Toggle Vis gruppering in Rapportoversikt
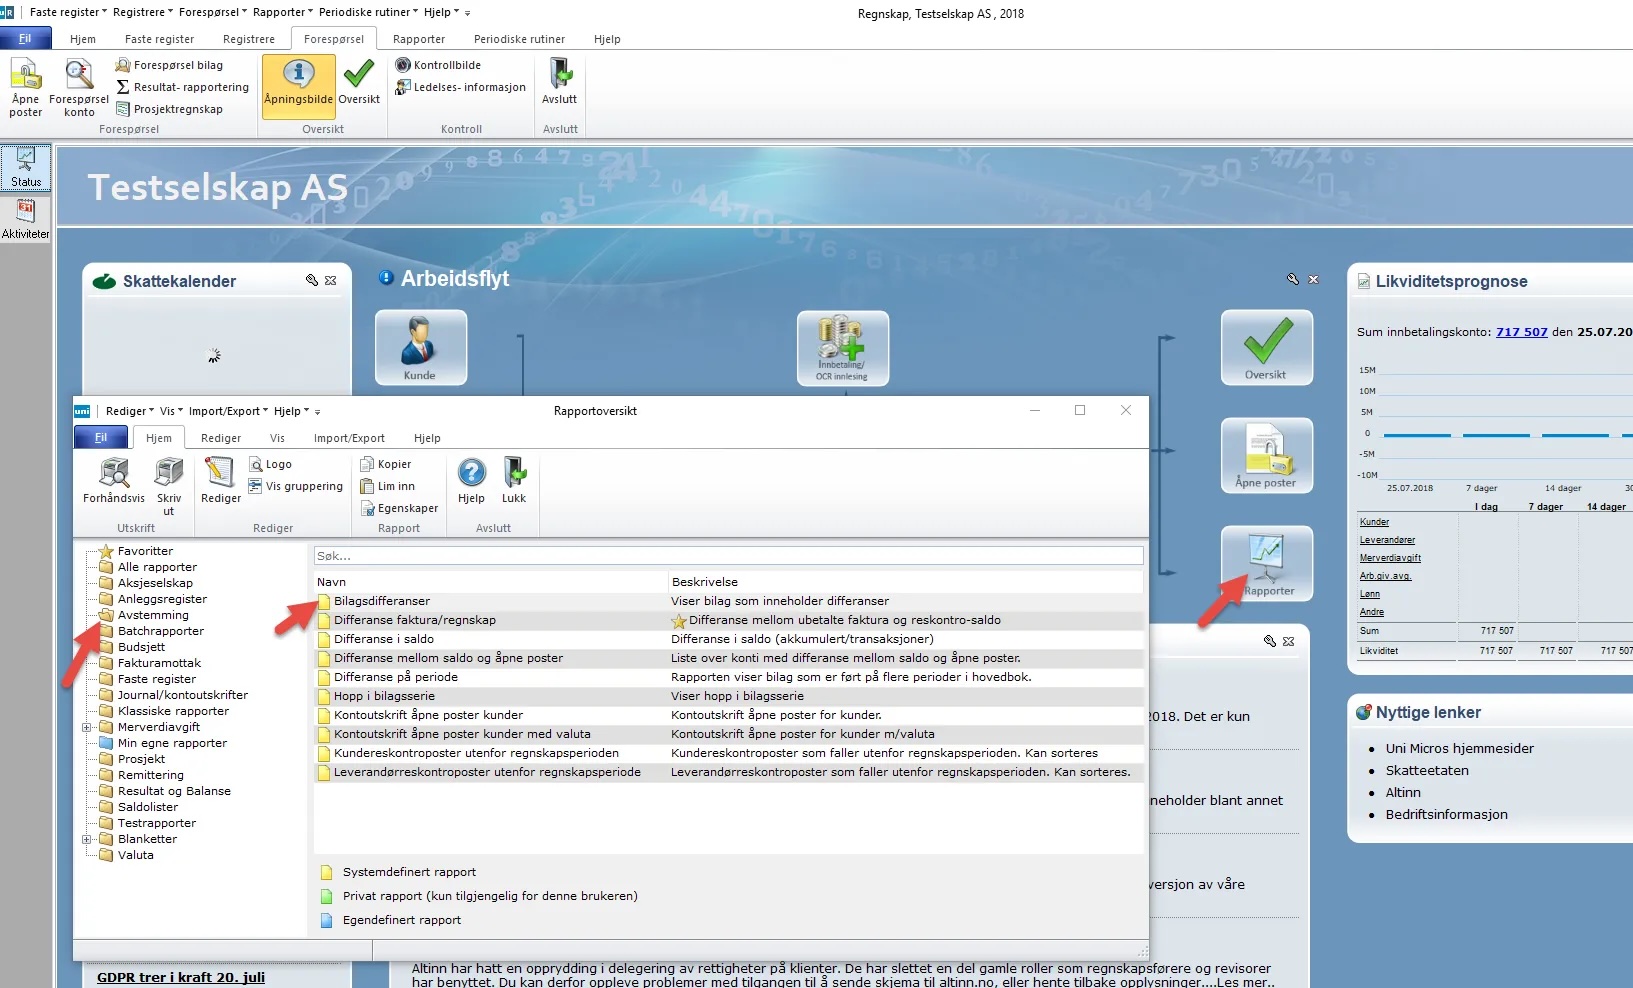 tap(296, 486)
